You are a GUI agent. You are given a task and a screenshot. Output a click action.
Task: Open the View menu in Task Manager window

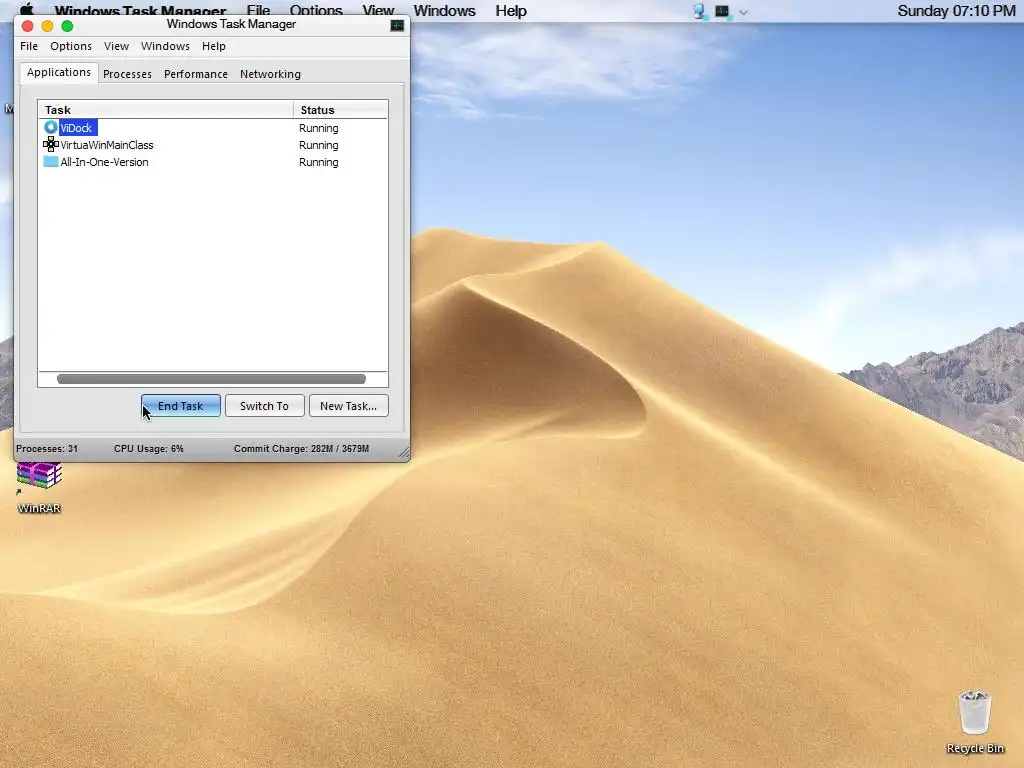pyautogui.click(x=116, y=46)
